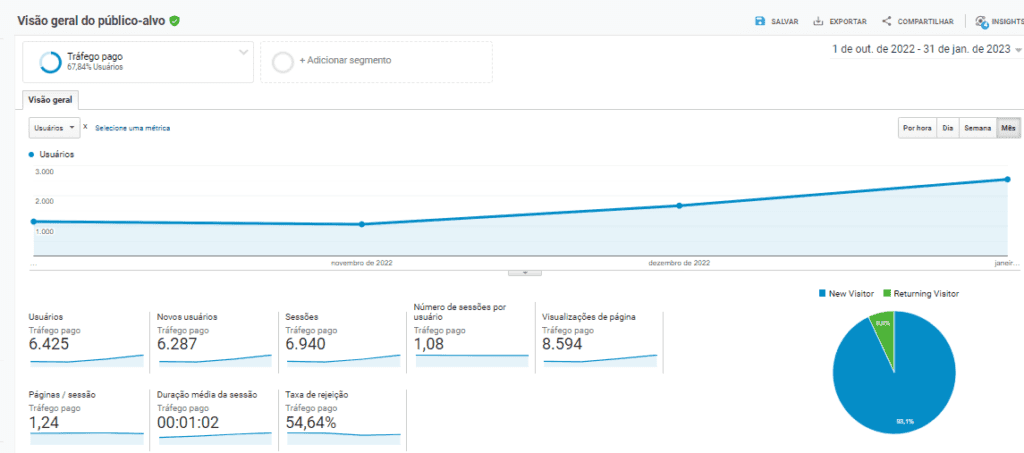Viewport: 1024px width, 453px height.
Task: Click the dezembro de 2022 data point
Action: point(679,206)
